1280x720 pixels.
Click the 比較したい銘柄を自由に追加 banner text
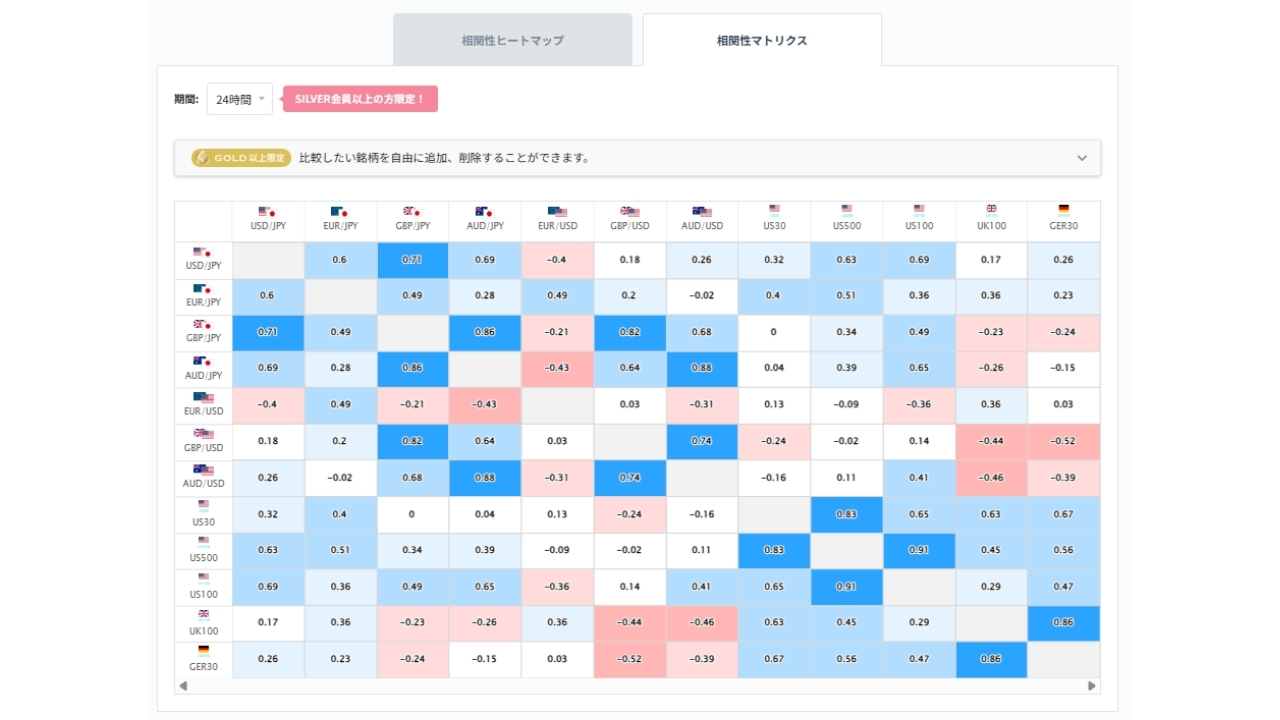(x=444, y=158)
